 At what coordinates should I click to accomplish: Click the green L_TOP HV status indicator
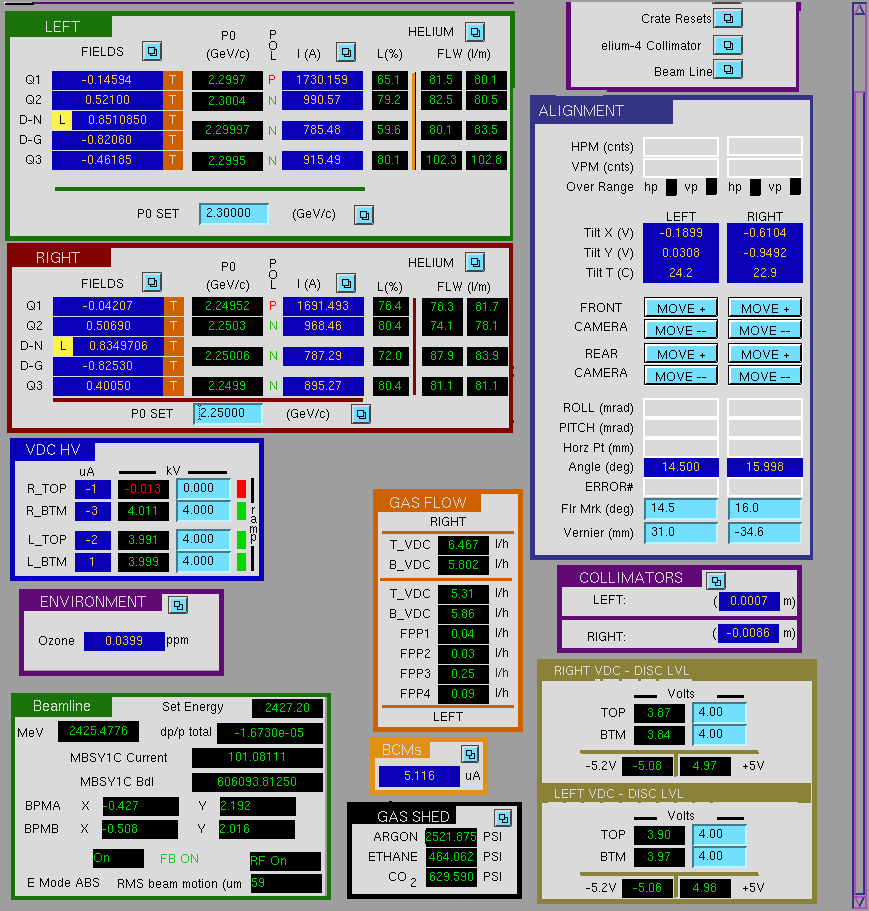pyautogui.click(x=242, y=540)
